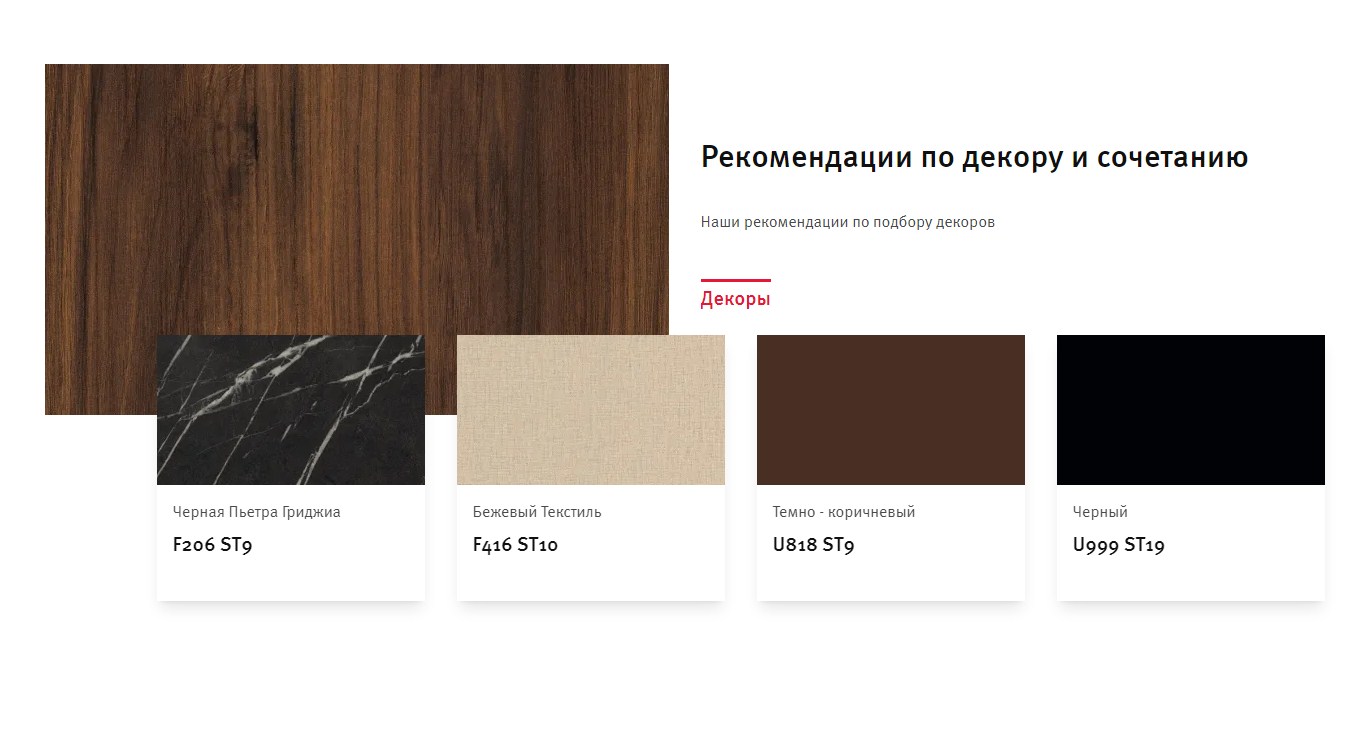Choose the dark brown U818 swatch image

[891, 410]
